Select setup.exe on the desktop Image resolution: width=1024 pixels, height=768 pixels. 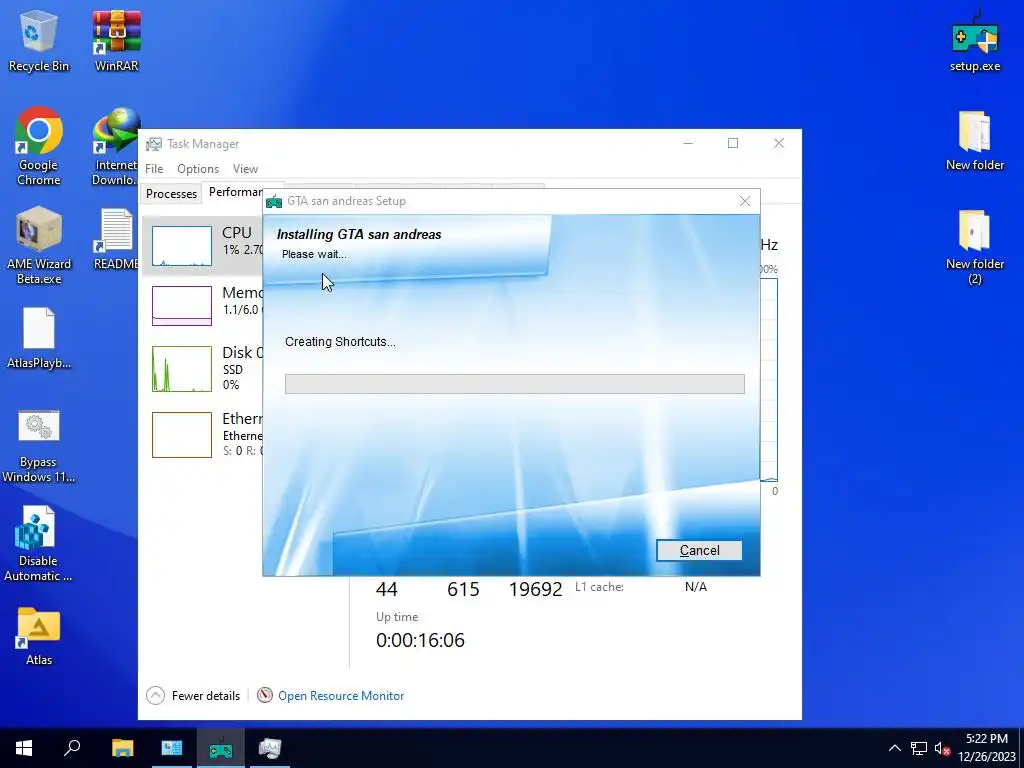click(x=974, y=40)
